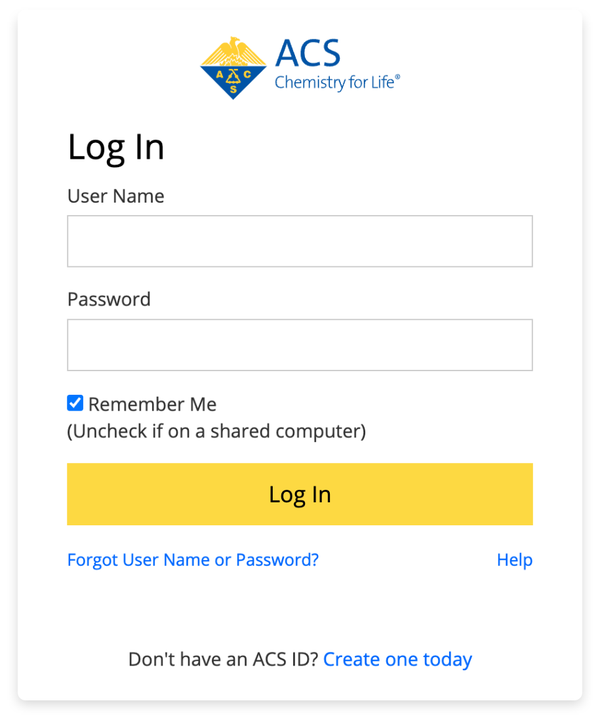The height and width of the screenshot is (722, 600).
Task: Click the shared computer uncheck note
Action: (x=216, y=432)
